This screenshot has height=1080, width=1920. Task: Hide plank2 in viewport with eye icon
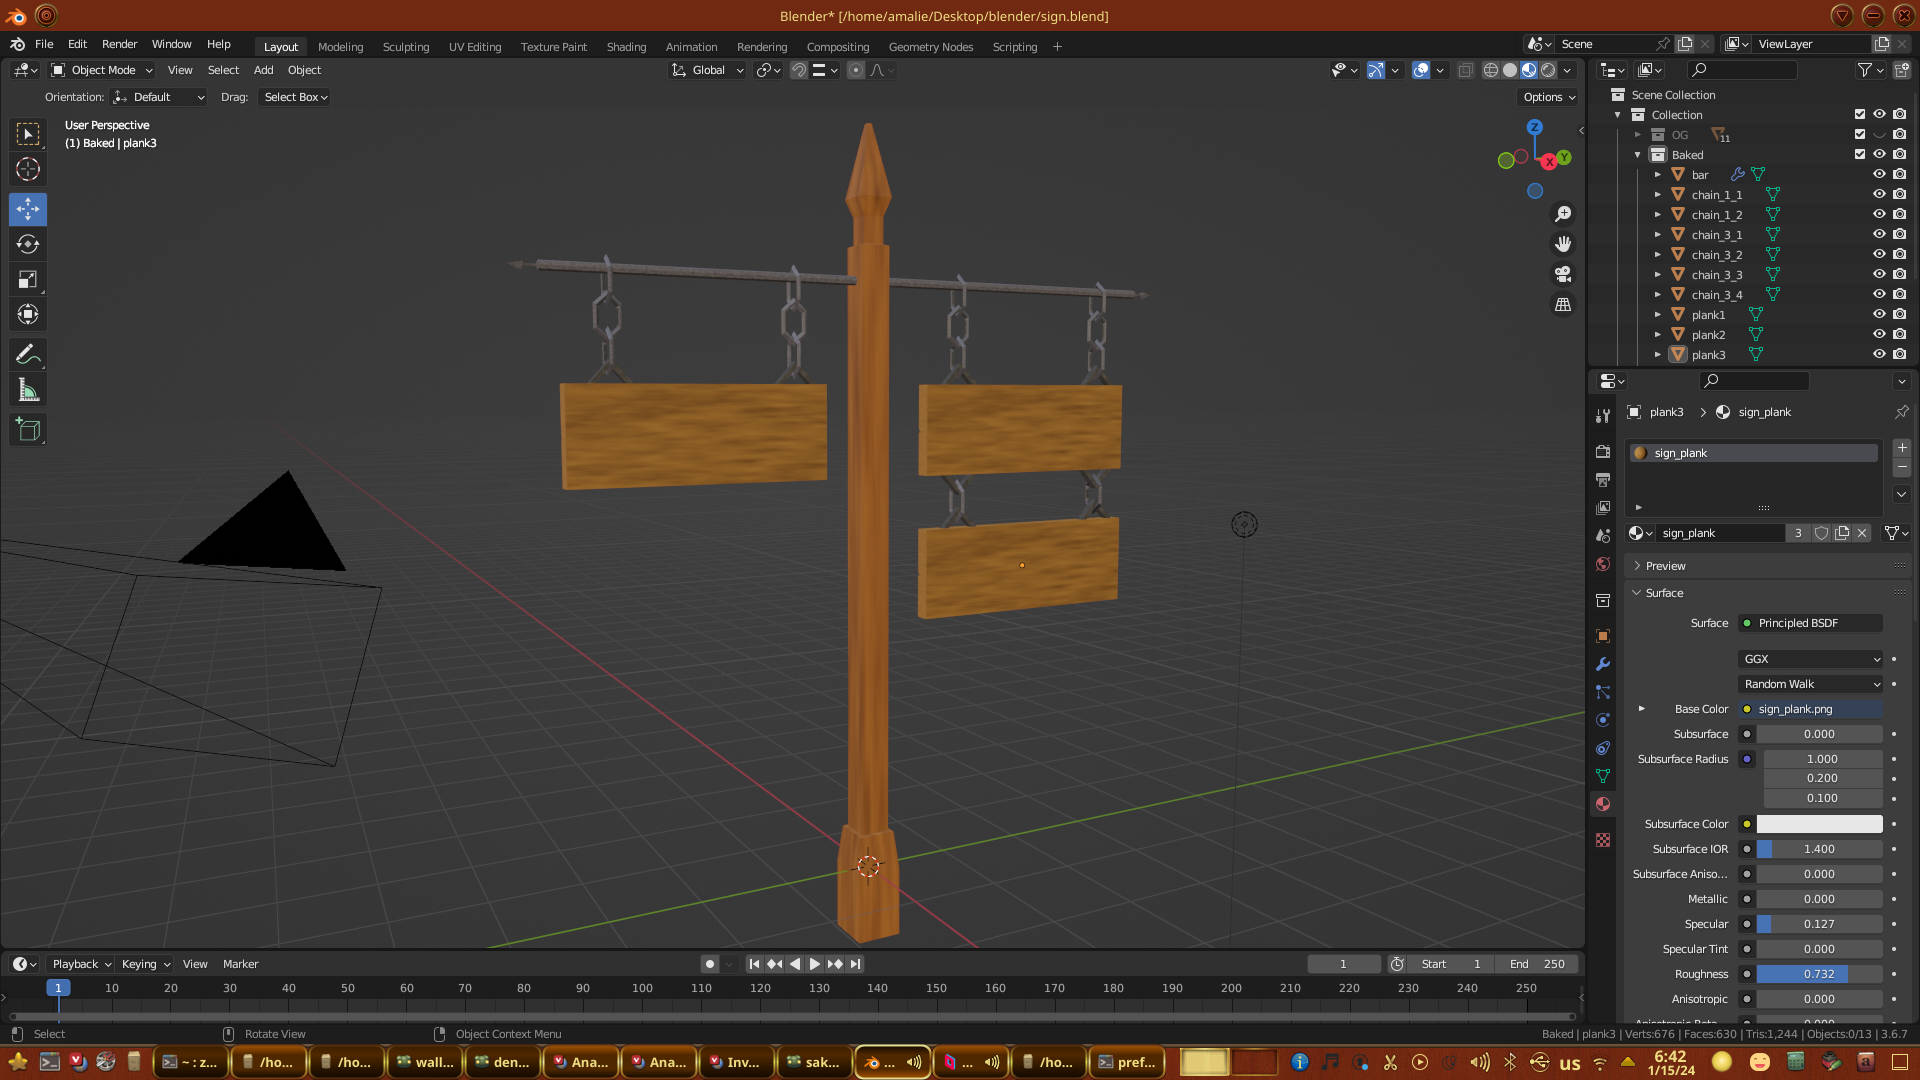pos(1879,334)
